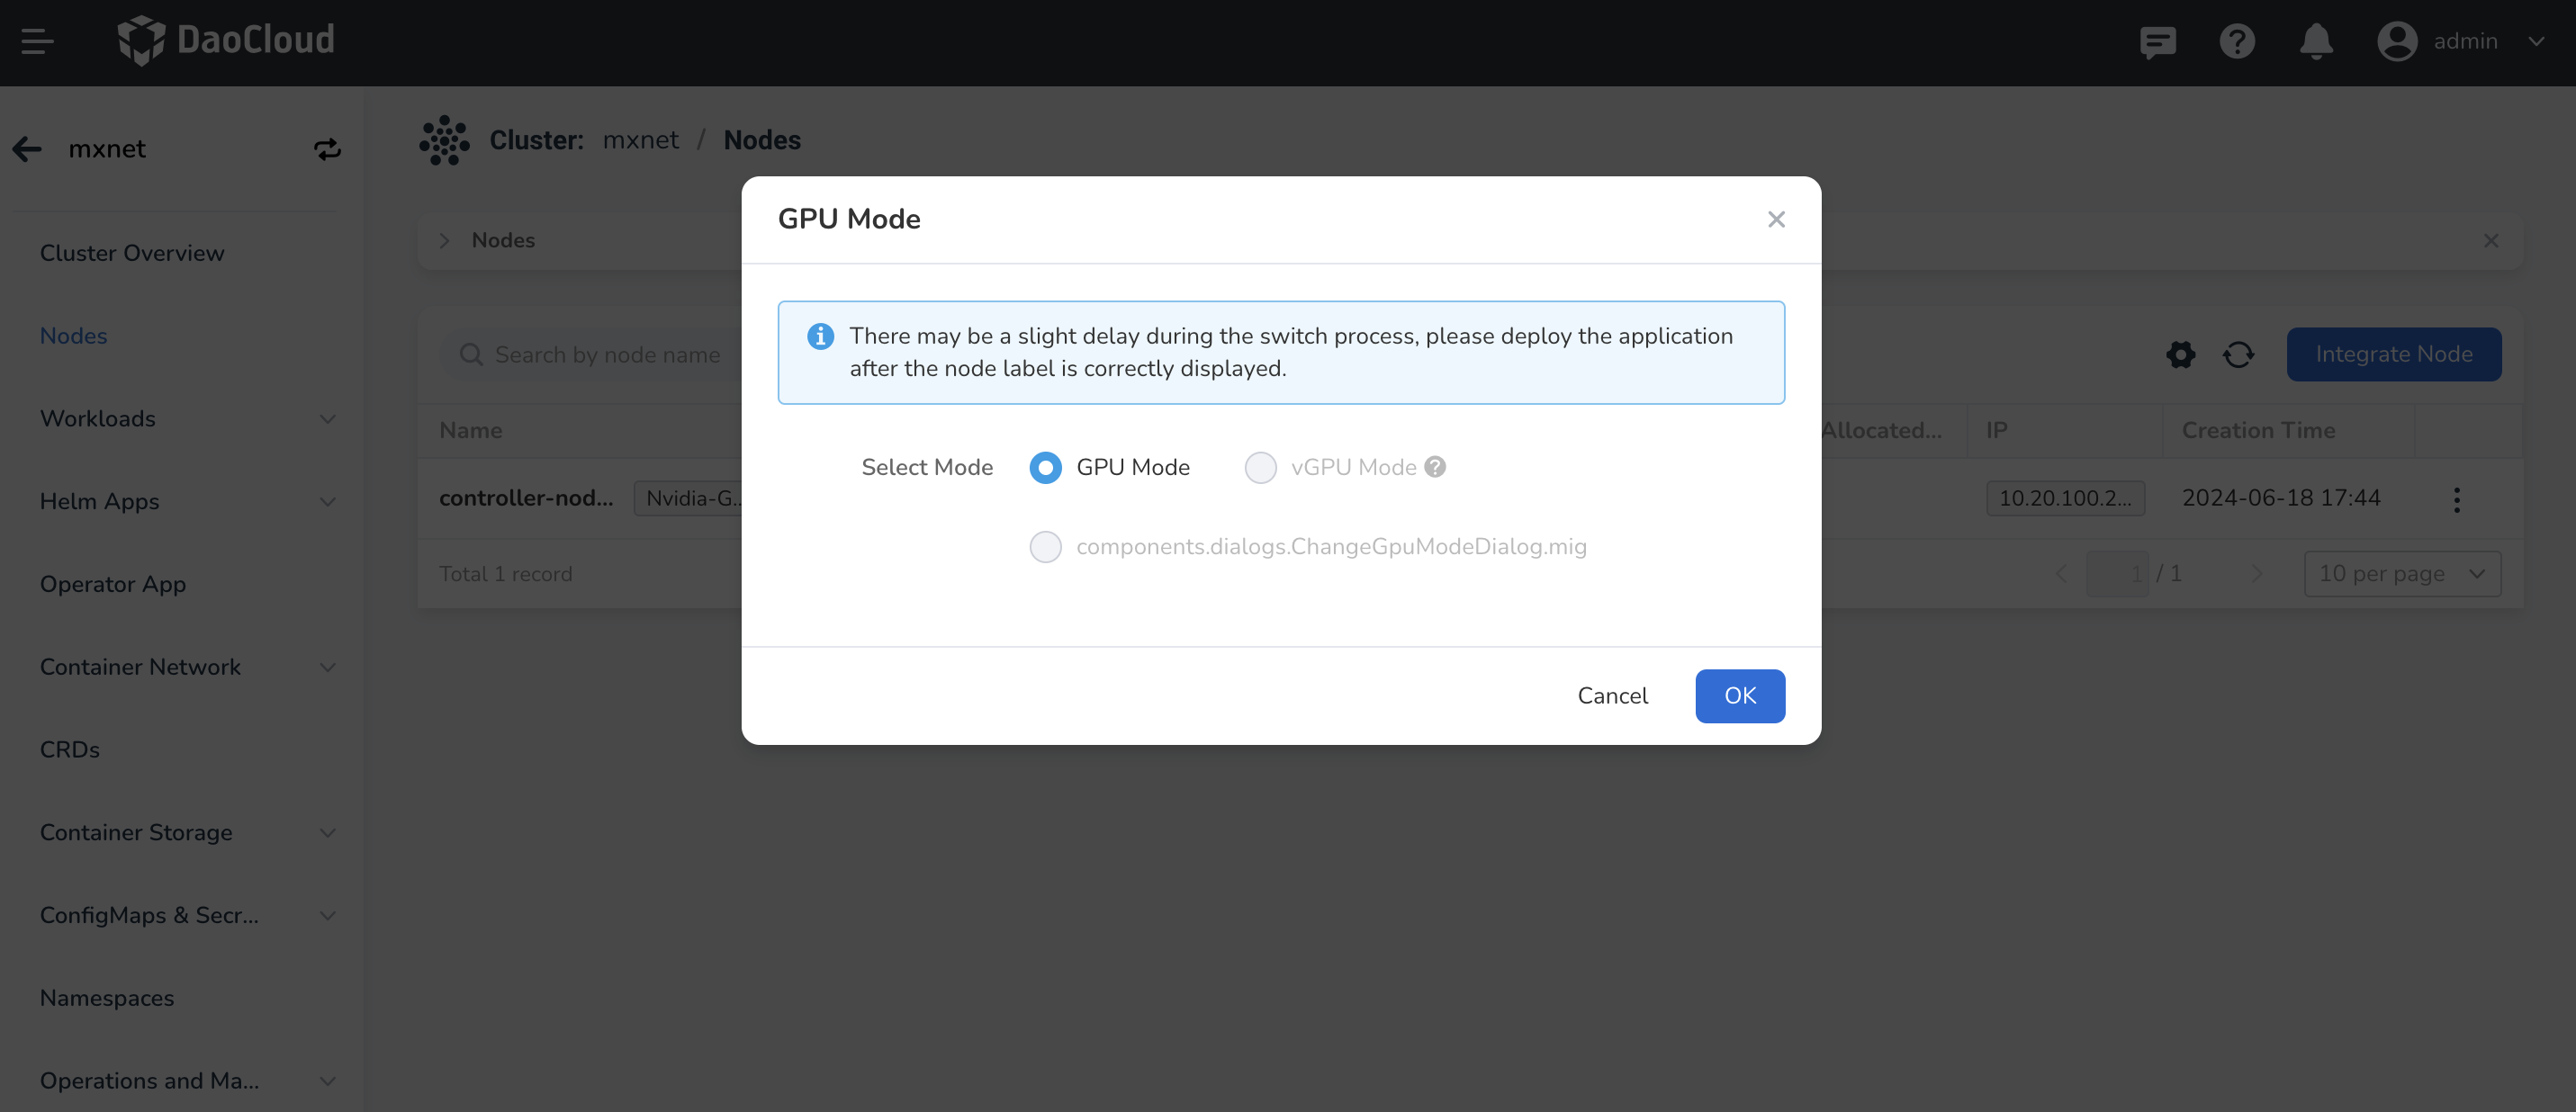Viewport: 2576px width, 1112px height.
Task: Click OK to confirm GPU mode
Action: click(x=1739, y=695)
